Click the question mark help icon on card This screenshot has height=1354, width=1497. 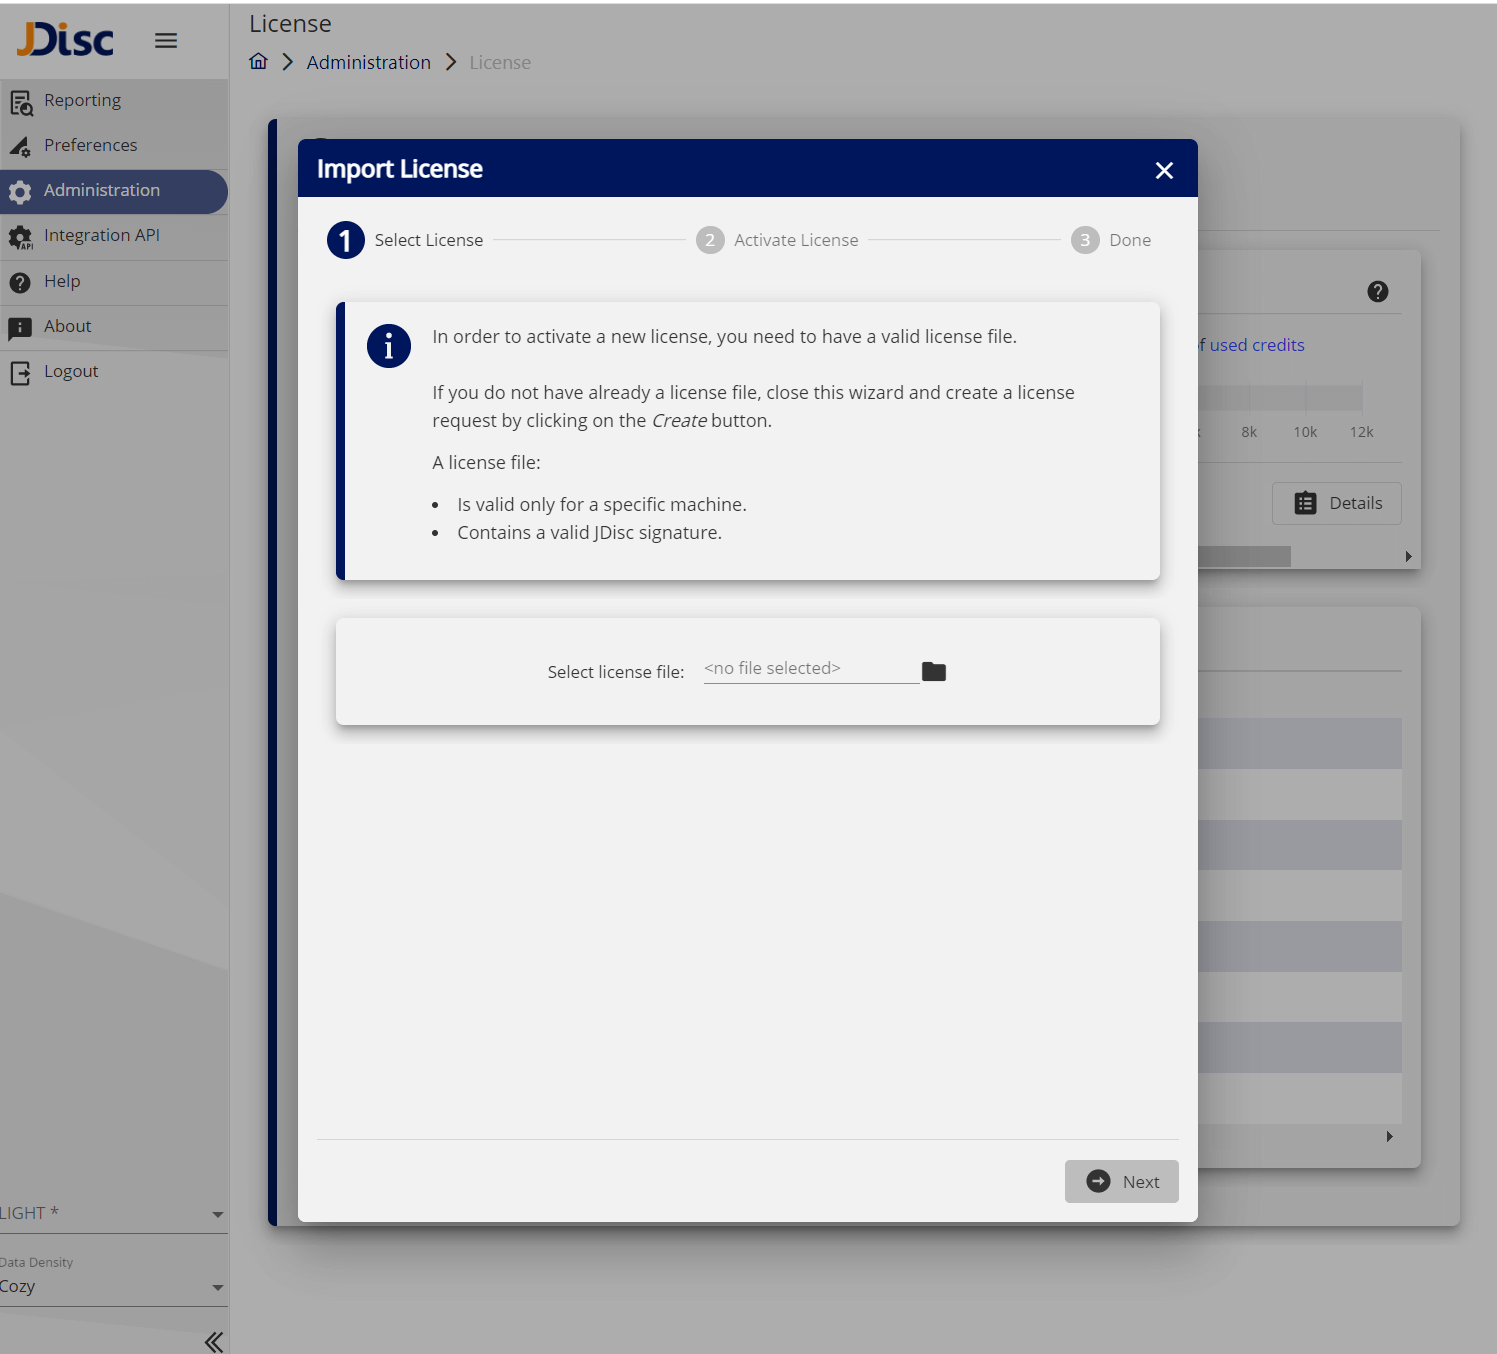click(1377, 292)
